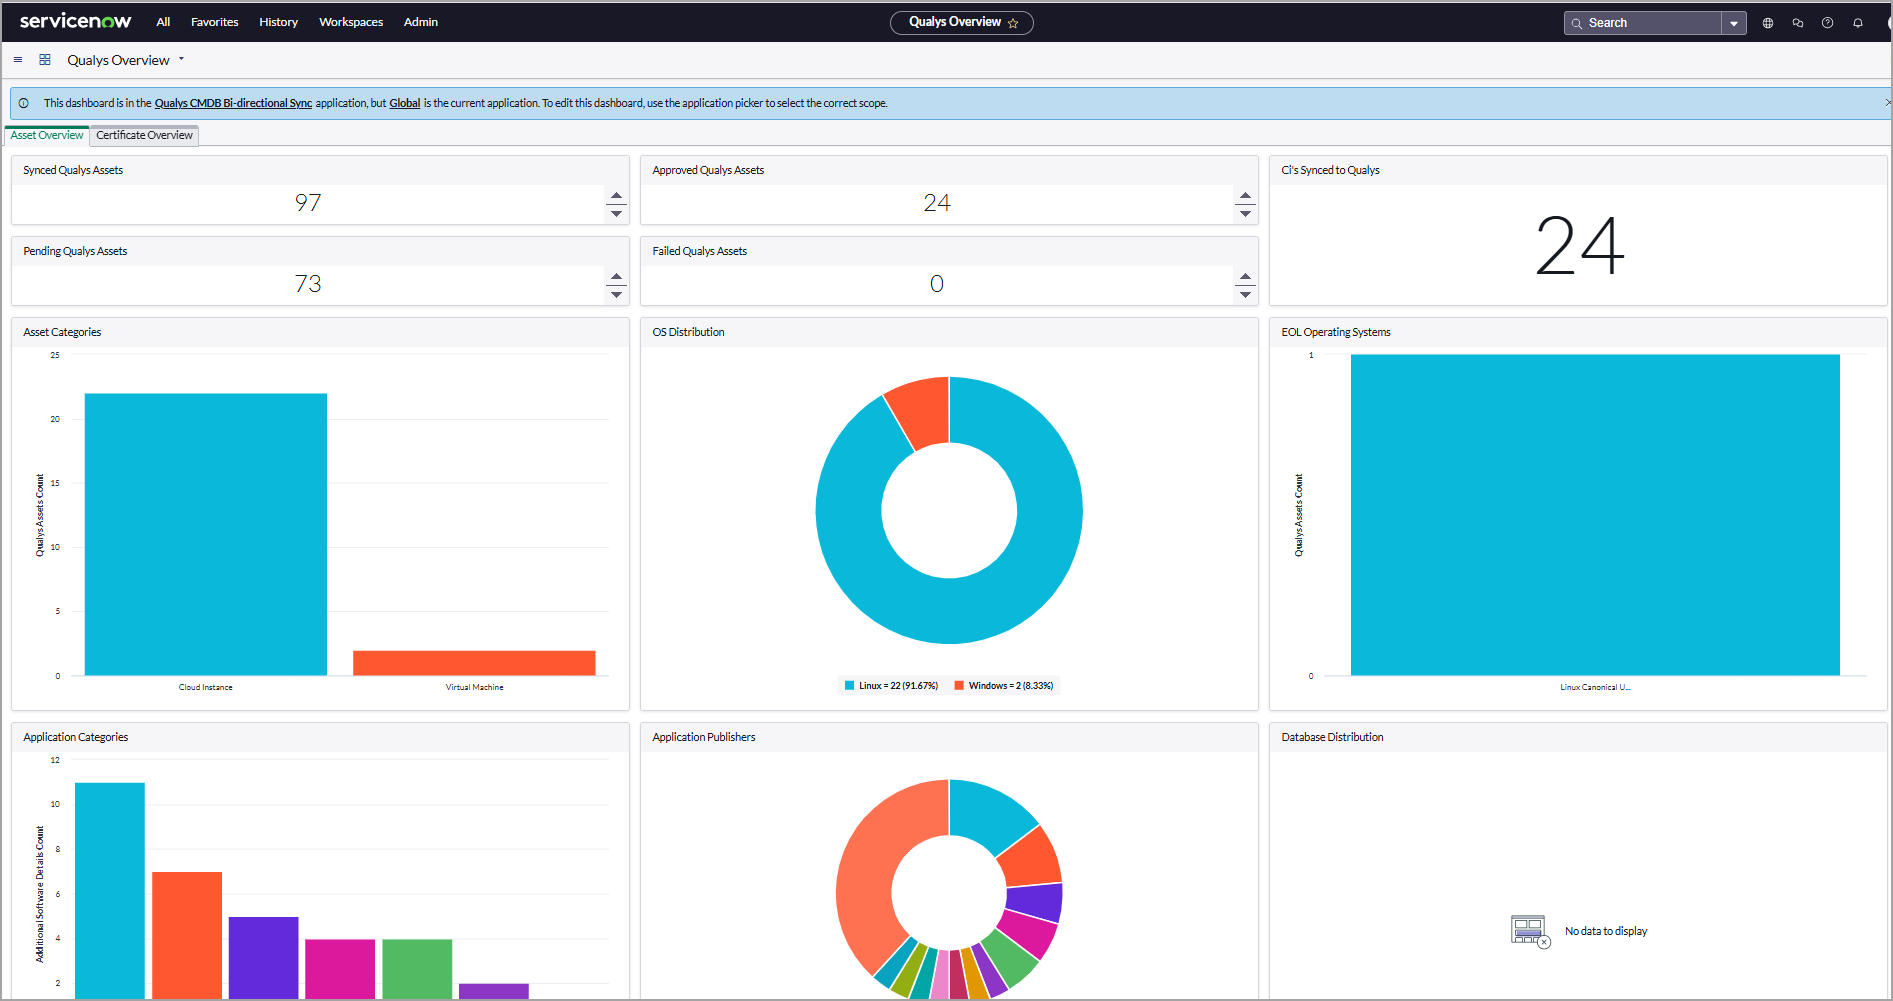The image size is (1893, 1001).
Task: Click the Failed Qualys Assets value 0
Action: click(x=937, y=284)
